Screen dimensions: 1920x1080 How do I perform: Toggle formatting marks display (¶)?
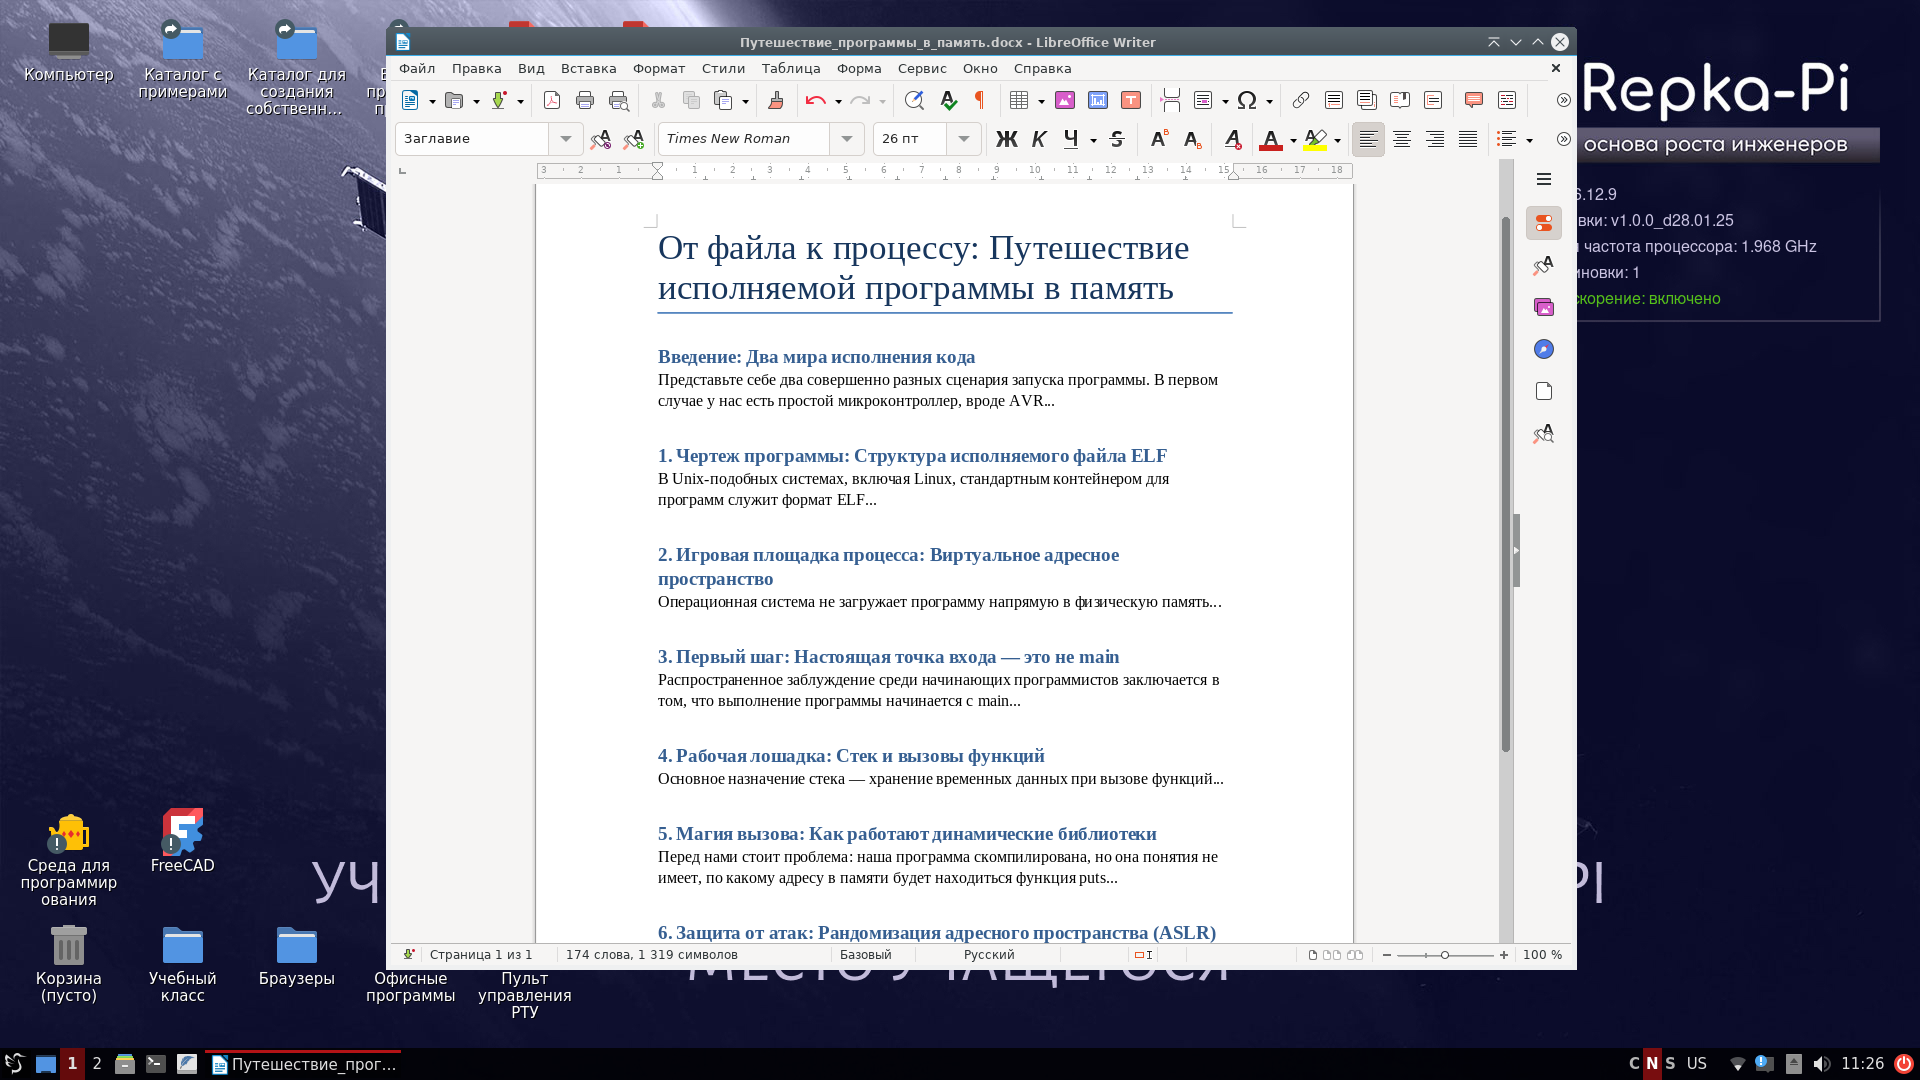click(980, 100)
